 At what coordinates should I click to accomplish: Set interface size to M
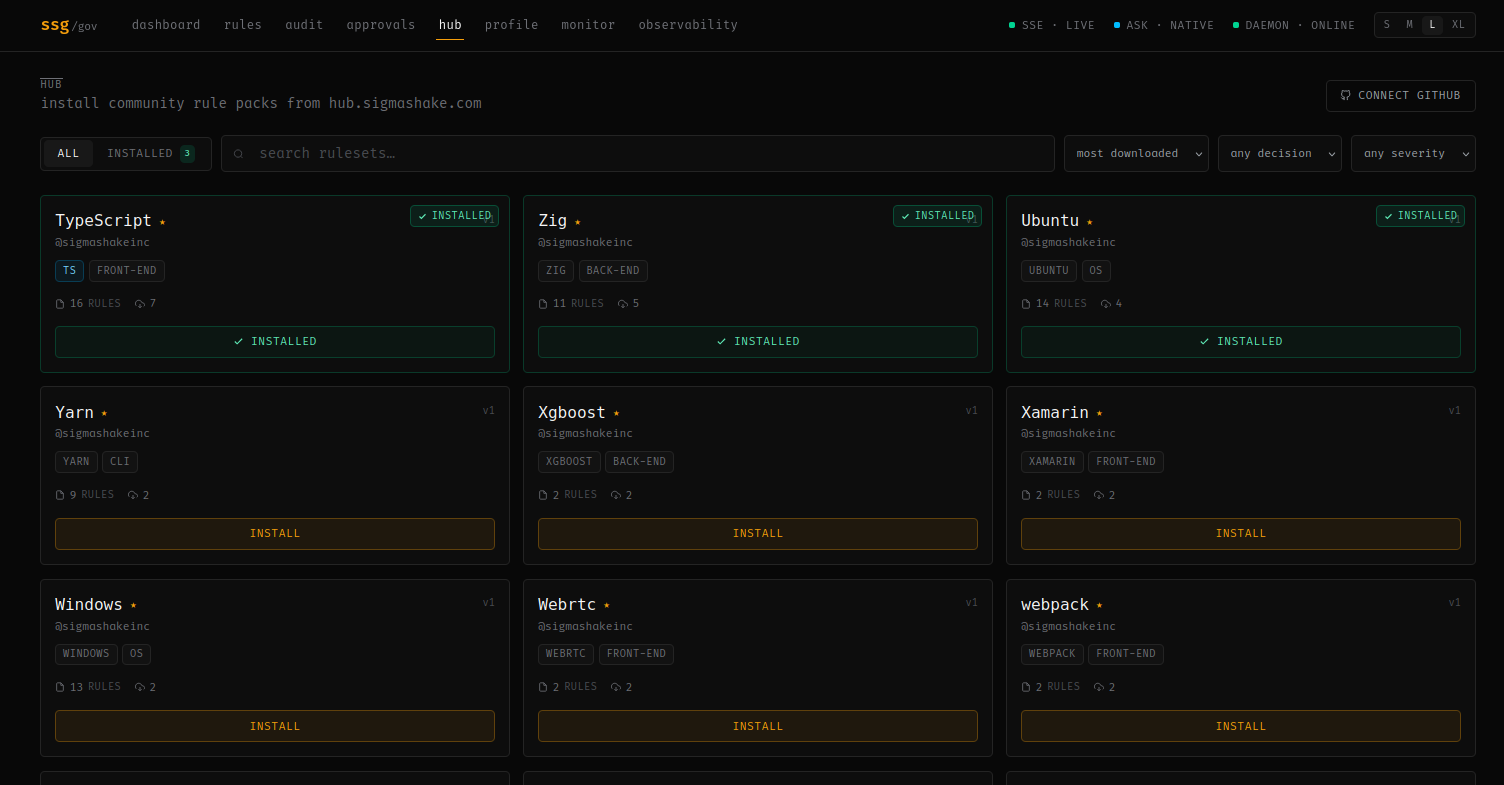click(1409, 25)
